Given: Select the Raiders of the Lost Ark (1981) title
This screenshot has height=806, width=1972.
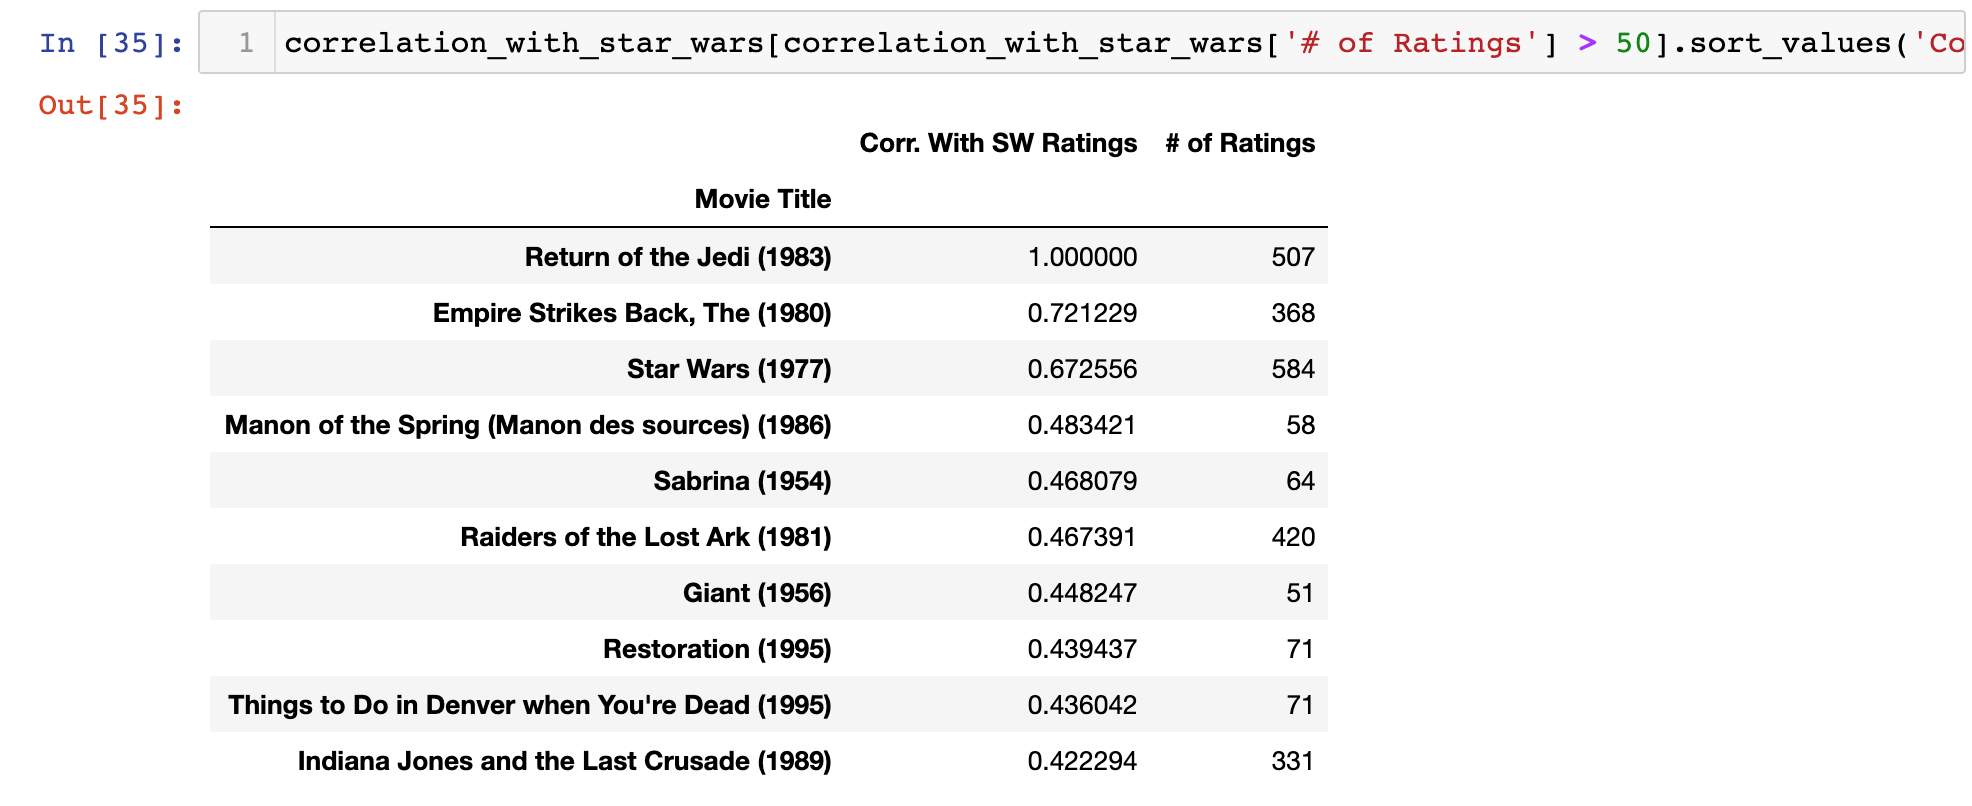Looking at the screenshot, I should 646,537.
